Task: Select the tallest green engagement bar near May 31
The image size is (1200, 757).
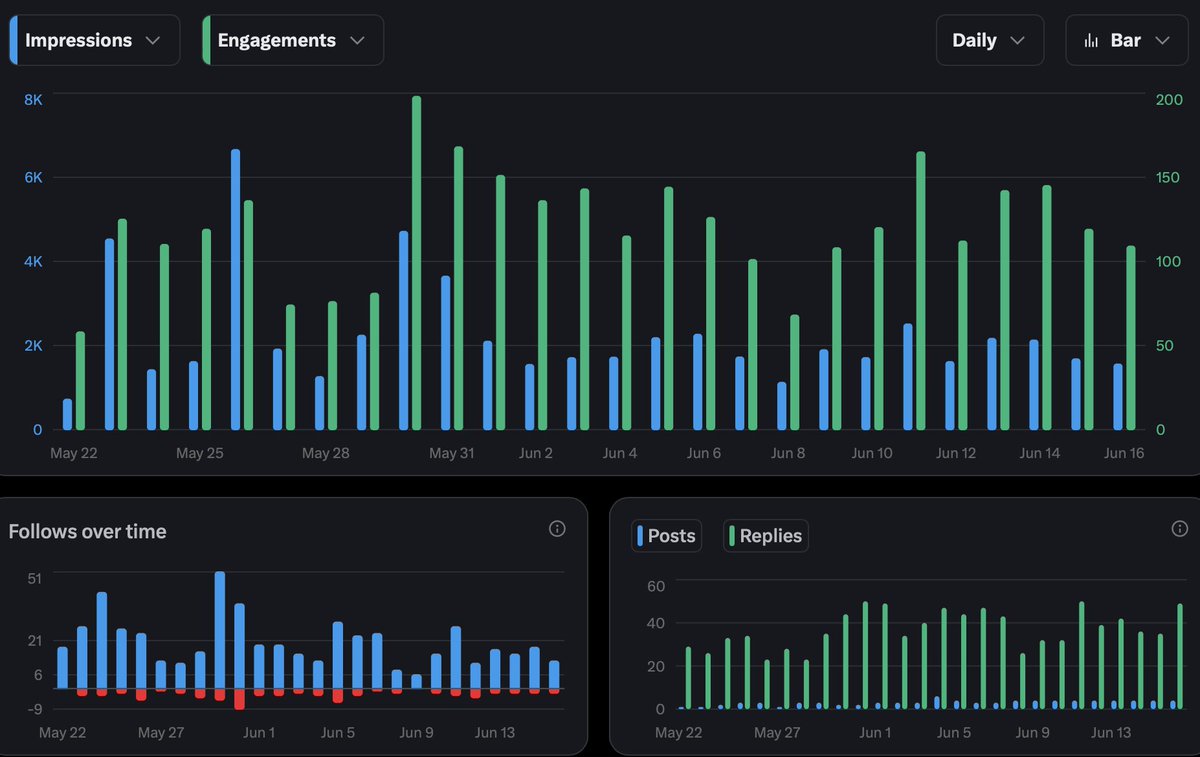Action: tap(416, 263)
